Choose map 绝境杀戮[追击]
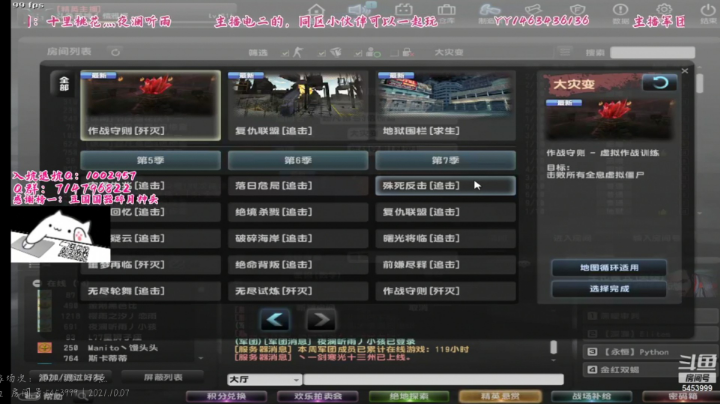This screenshot has height=404, width=720. 298,212
